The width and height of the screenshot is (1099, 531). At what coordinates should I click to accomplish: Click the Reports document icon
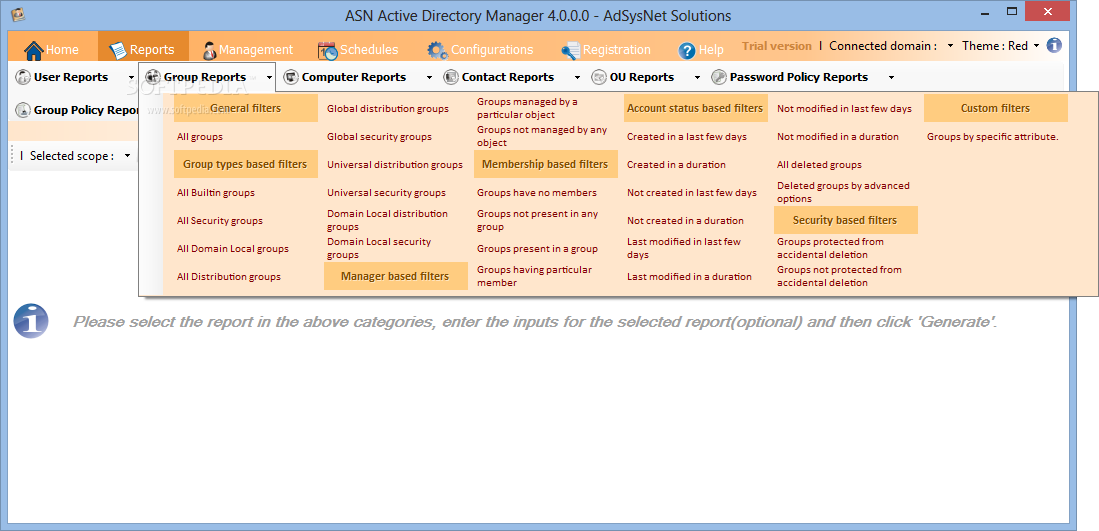[x=118, y=50]
